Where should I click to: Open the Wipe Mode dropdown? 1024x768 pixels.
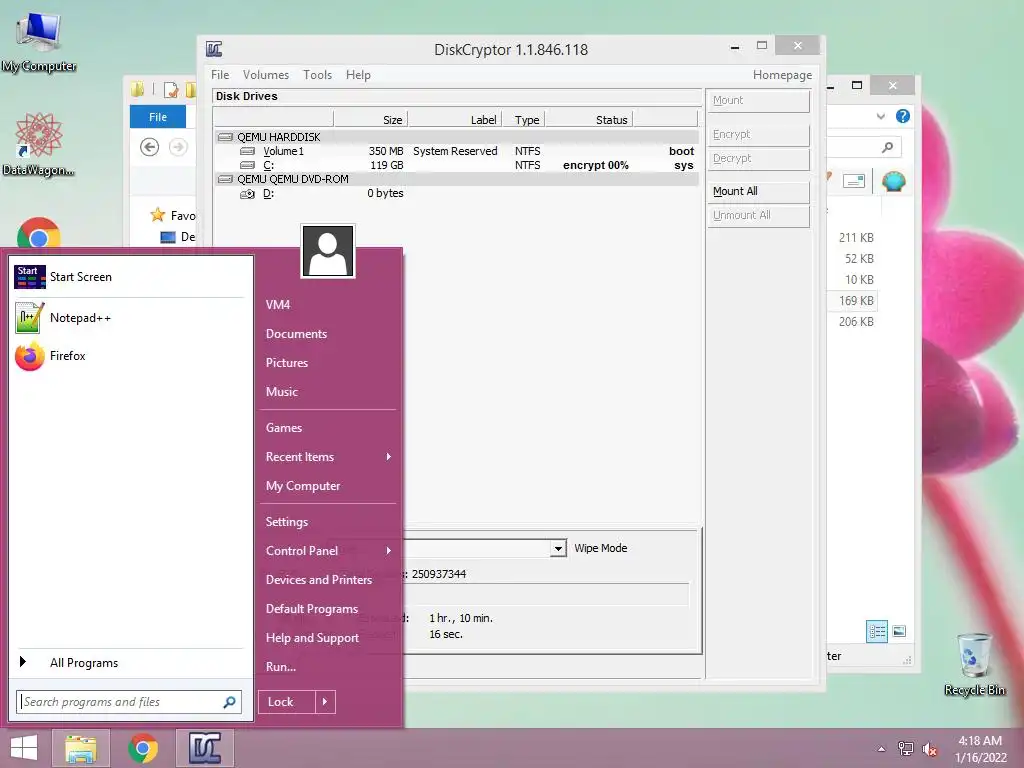click(x=558, y=549)
